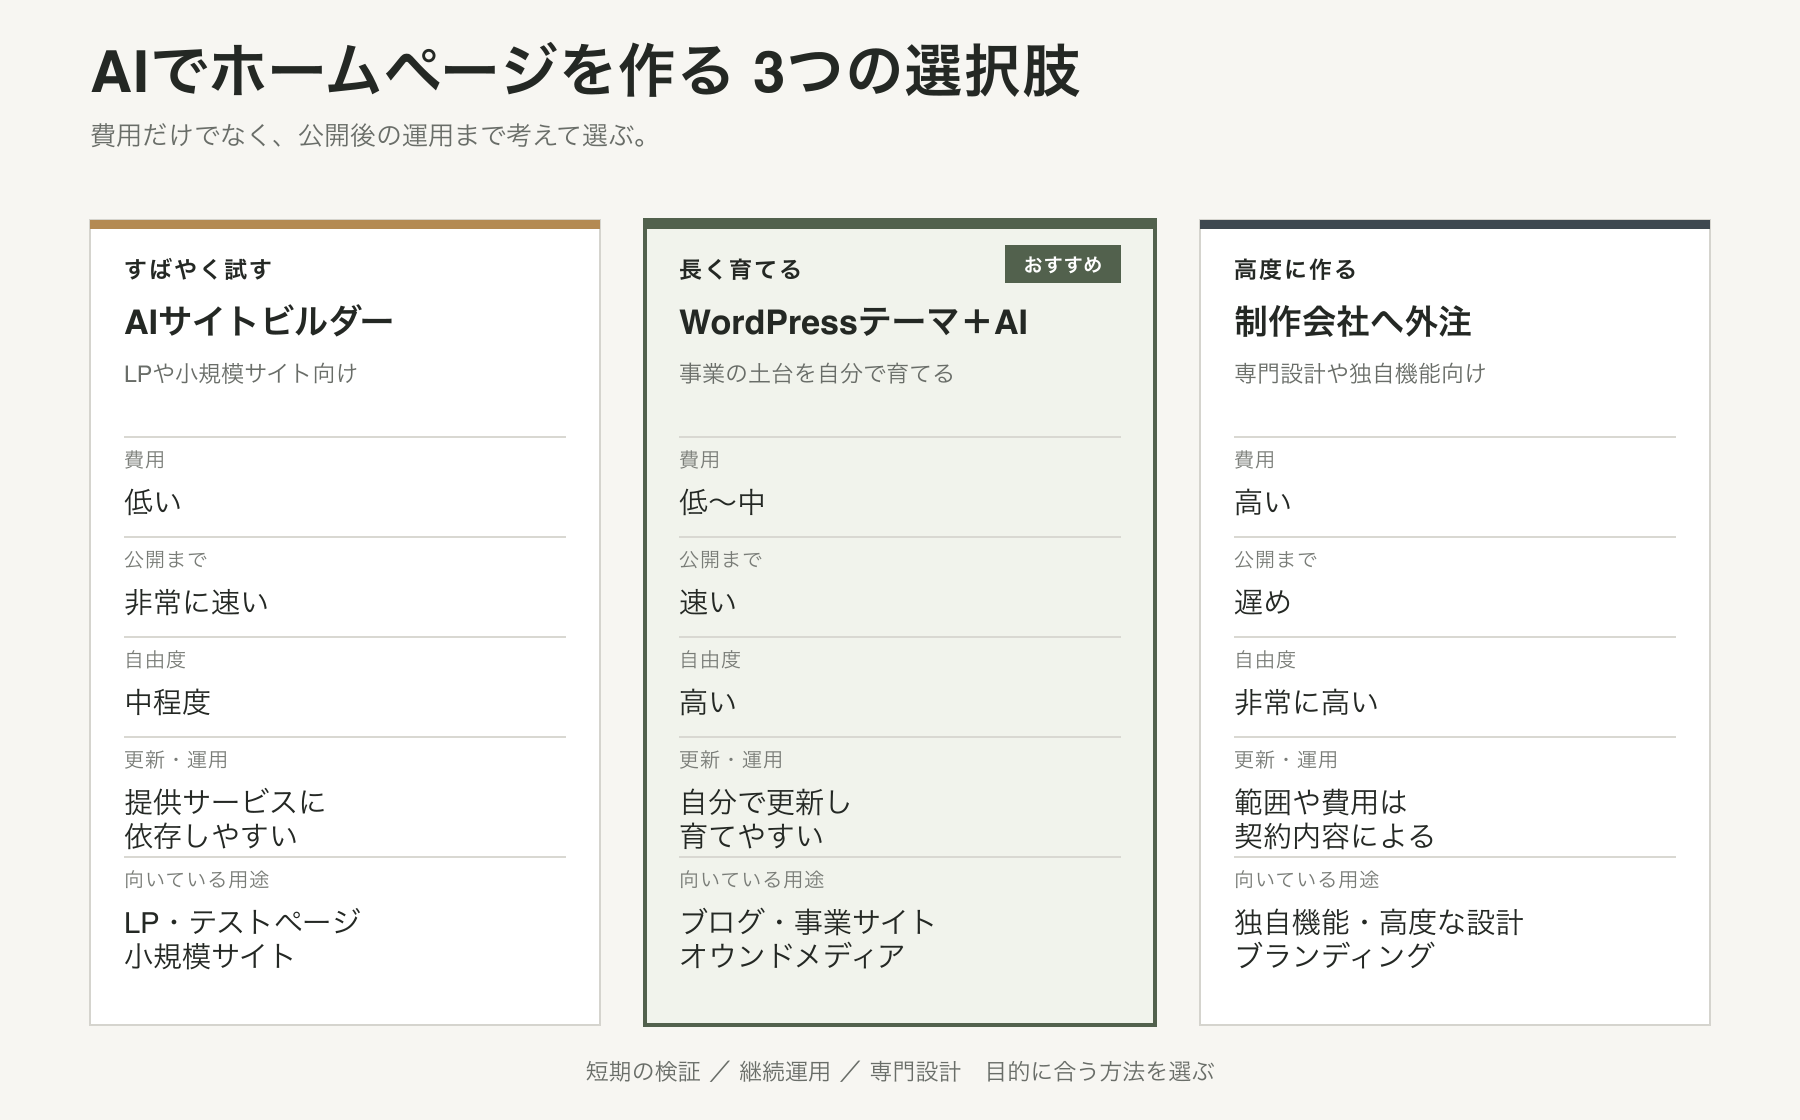Click the subtitle 費用だけでなく、公開後の運用まで考えて選ぶ。

click(x=371, y=135)
